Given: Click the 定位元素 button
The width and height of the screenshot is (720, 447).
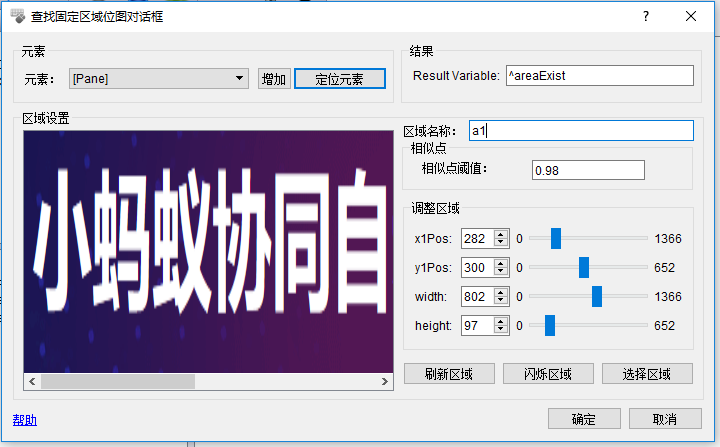Looking at the screenshot, I should point(340,79).
